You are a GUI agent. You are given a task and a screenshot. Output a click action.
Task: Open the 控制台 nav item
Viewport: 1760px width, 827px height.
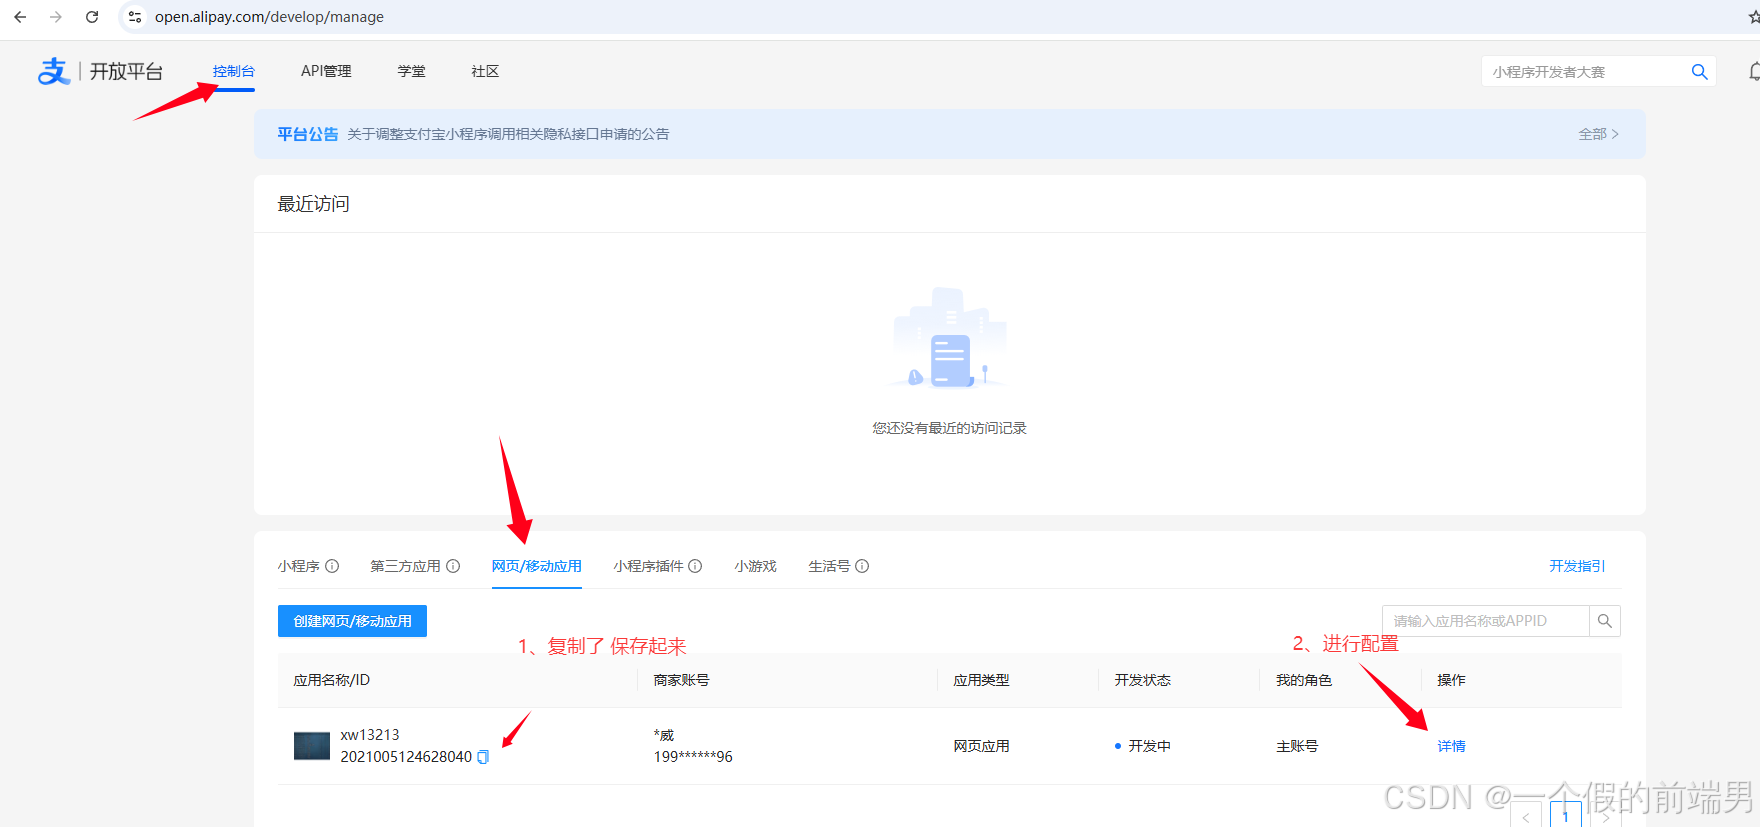pos(234,71)
